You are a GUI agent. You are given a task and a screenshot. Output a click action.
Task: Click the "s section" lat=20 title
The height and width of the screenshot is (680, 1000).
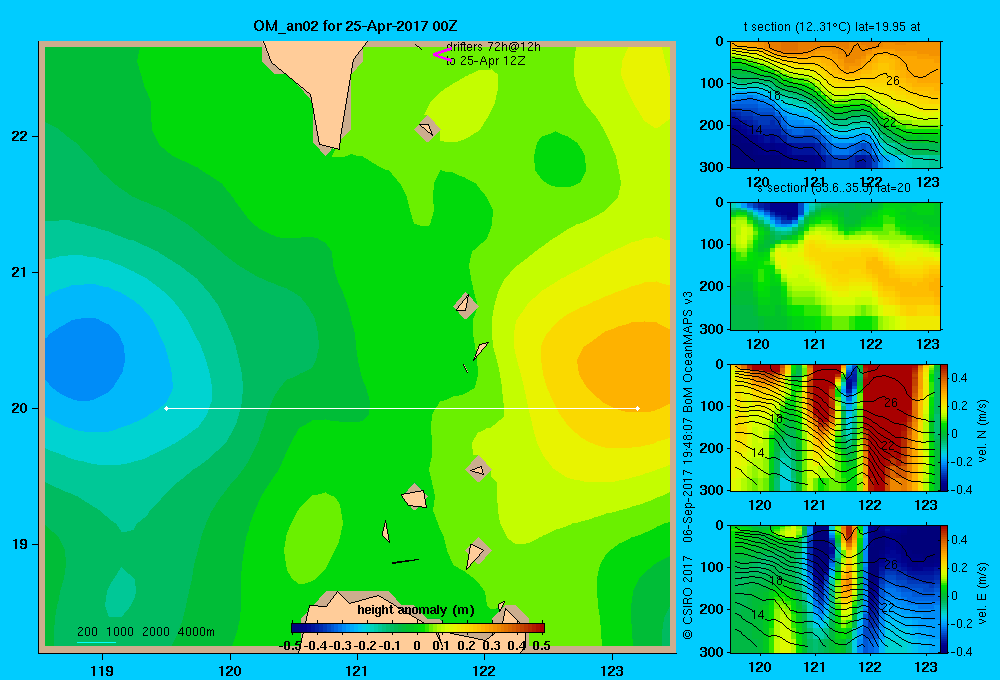[x=834, y=188]
